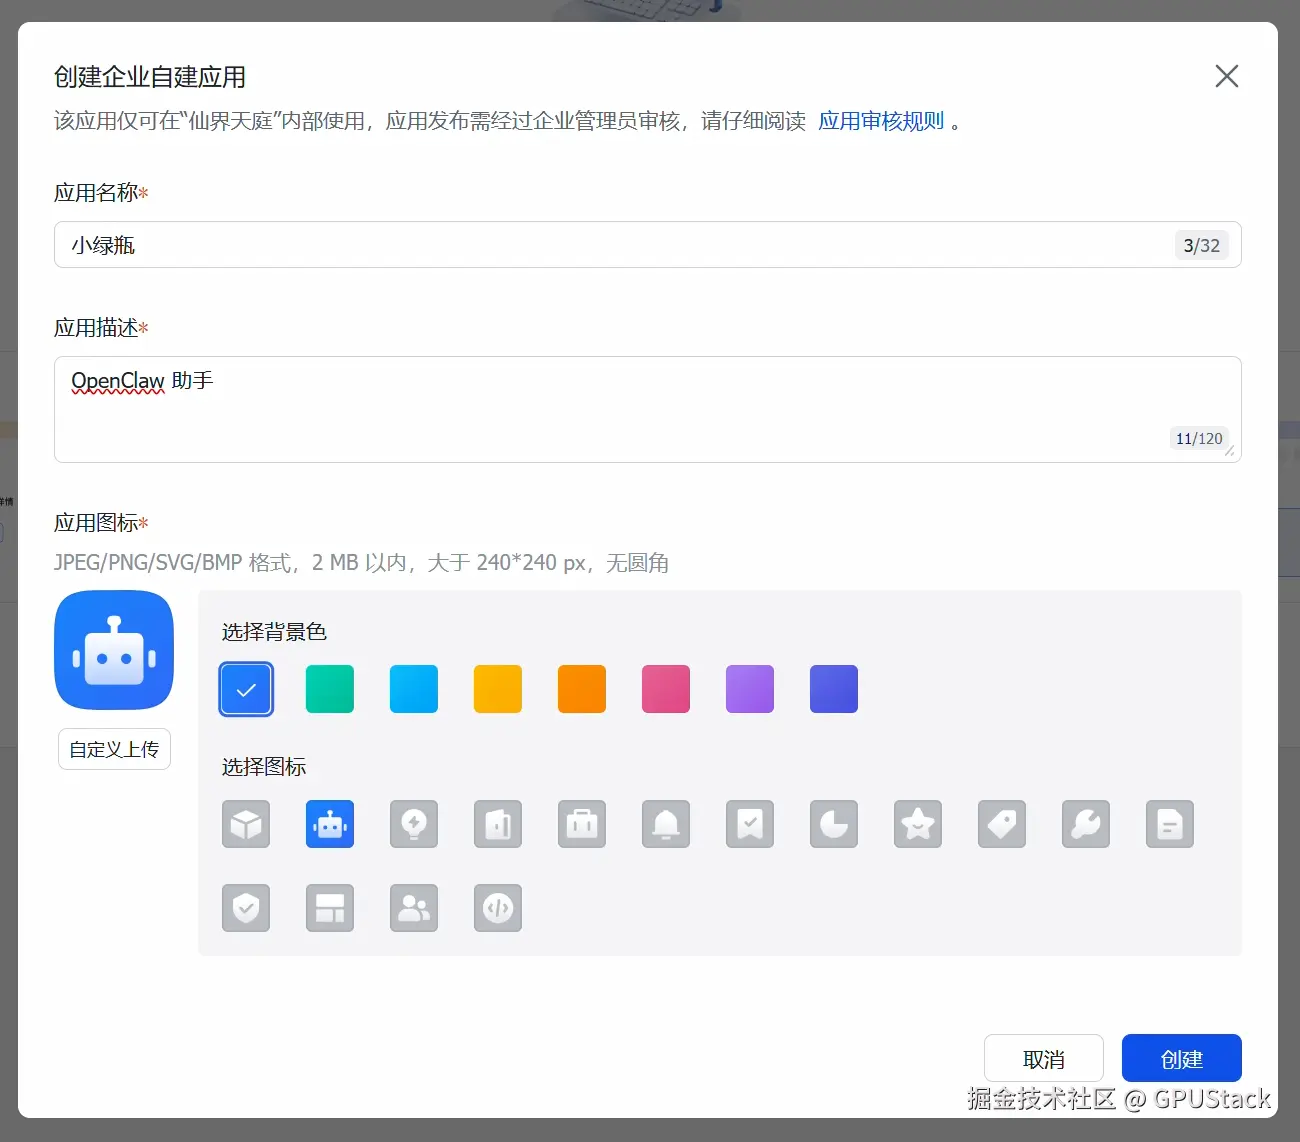Select the layout dashboard icon
1300x1142 pixels.
(x=330, y=908)
